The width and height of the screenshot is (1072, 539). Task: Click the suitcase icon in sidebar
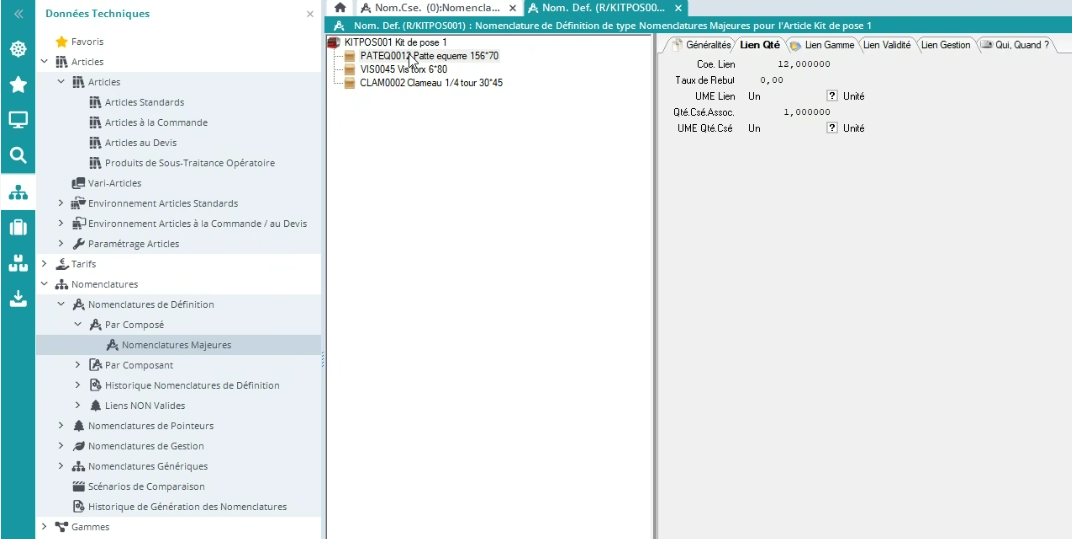[17, 227]
